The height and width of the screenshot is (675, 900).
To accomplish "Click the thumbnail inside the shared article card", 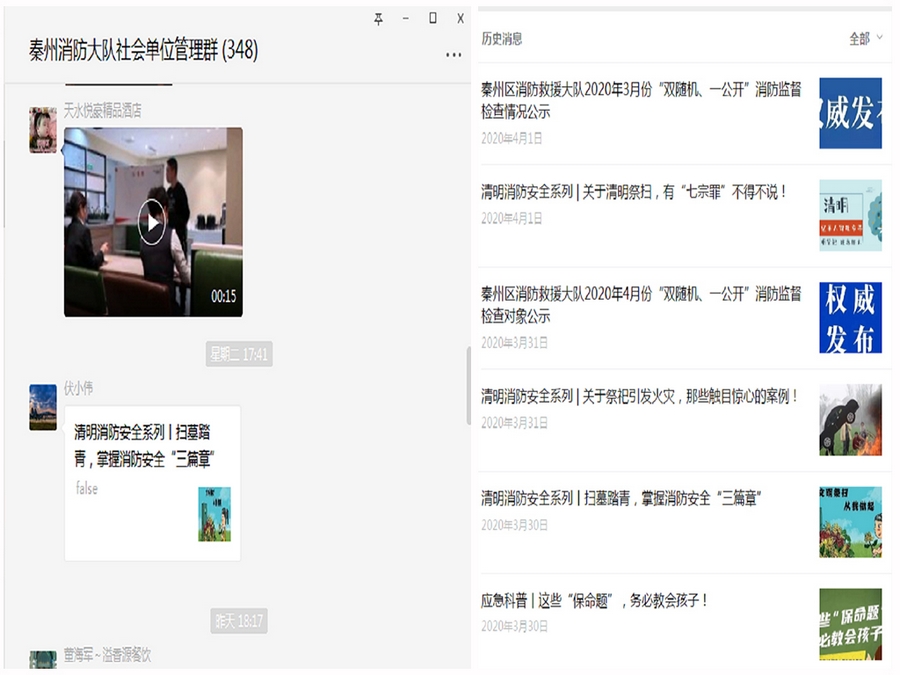I will (x=215, y=514).
